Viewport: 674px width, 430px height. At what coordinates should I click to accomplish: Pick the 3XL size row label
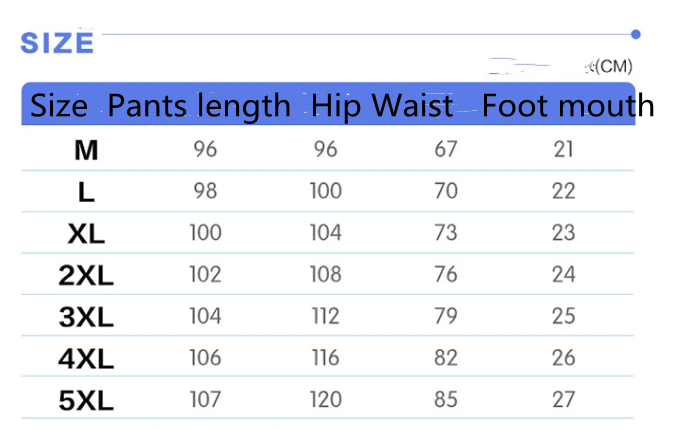click(x=87, y=317)
